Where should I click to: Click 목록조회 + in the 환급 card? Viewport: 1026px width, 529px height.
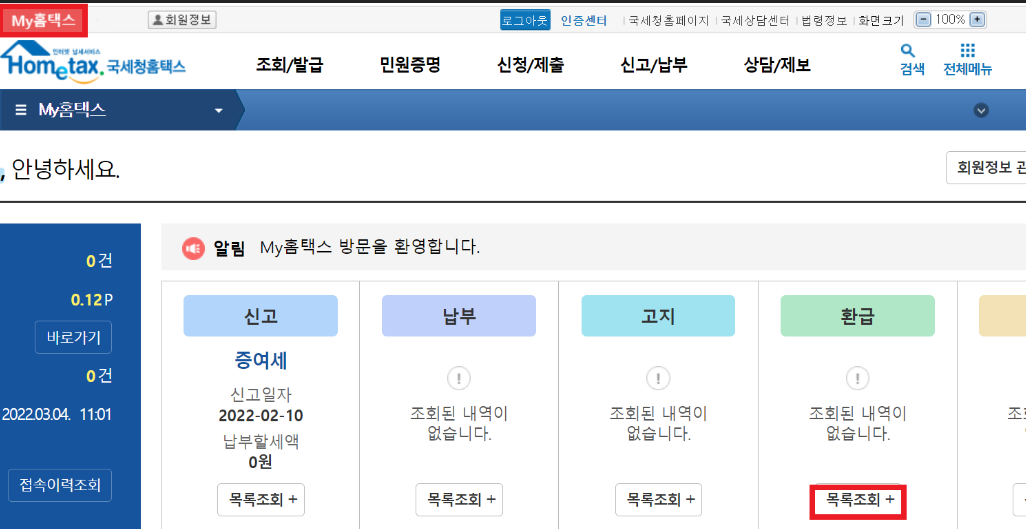[x=858, y=501]
